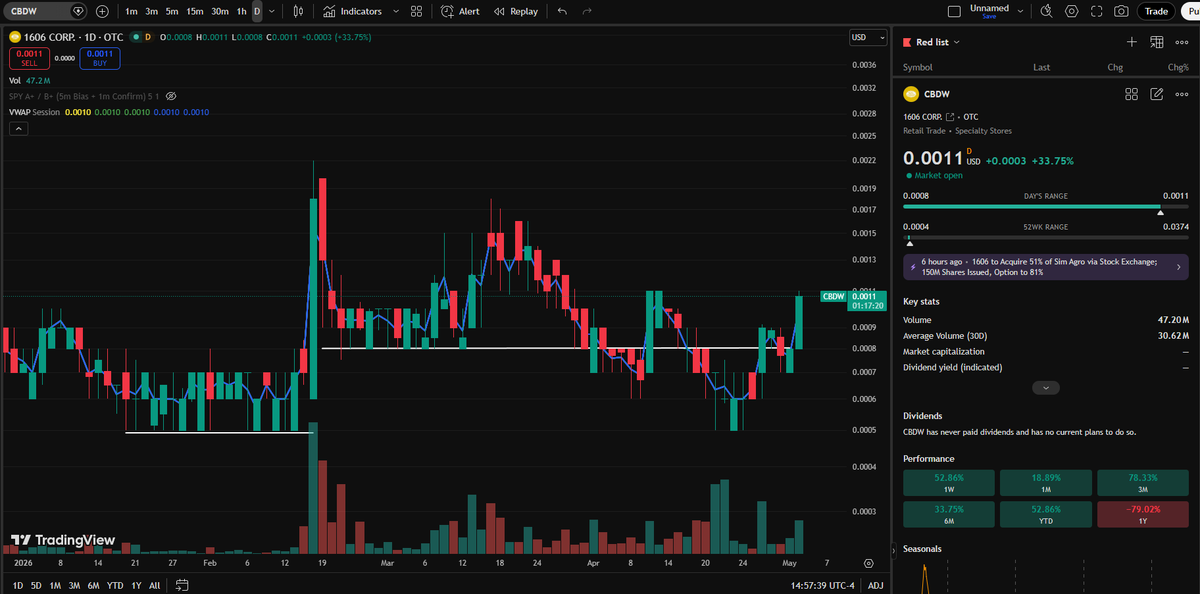Select the 1m timeframe
Image resolution: width=1200 pixels, height=594 pixels.
[x=131, y=11]
